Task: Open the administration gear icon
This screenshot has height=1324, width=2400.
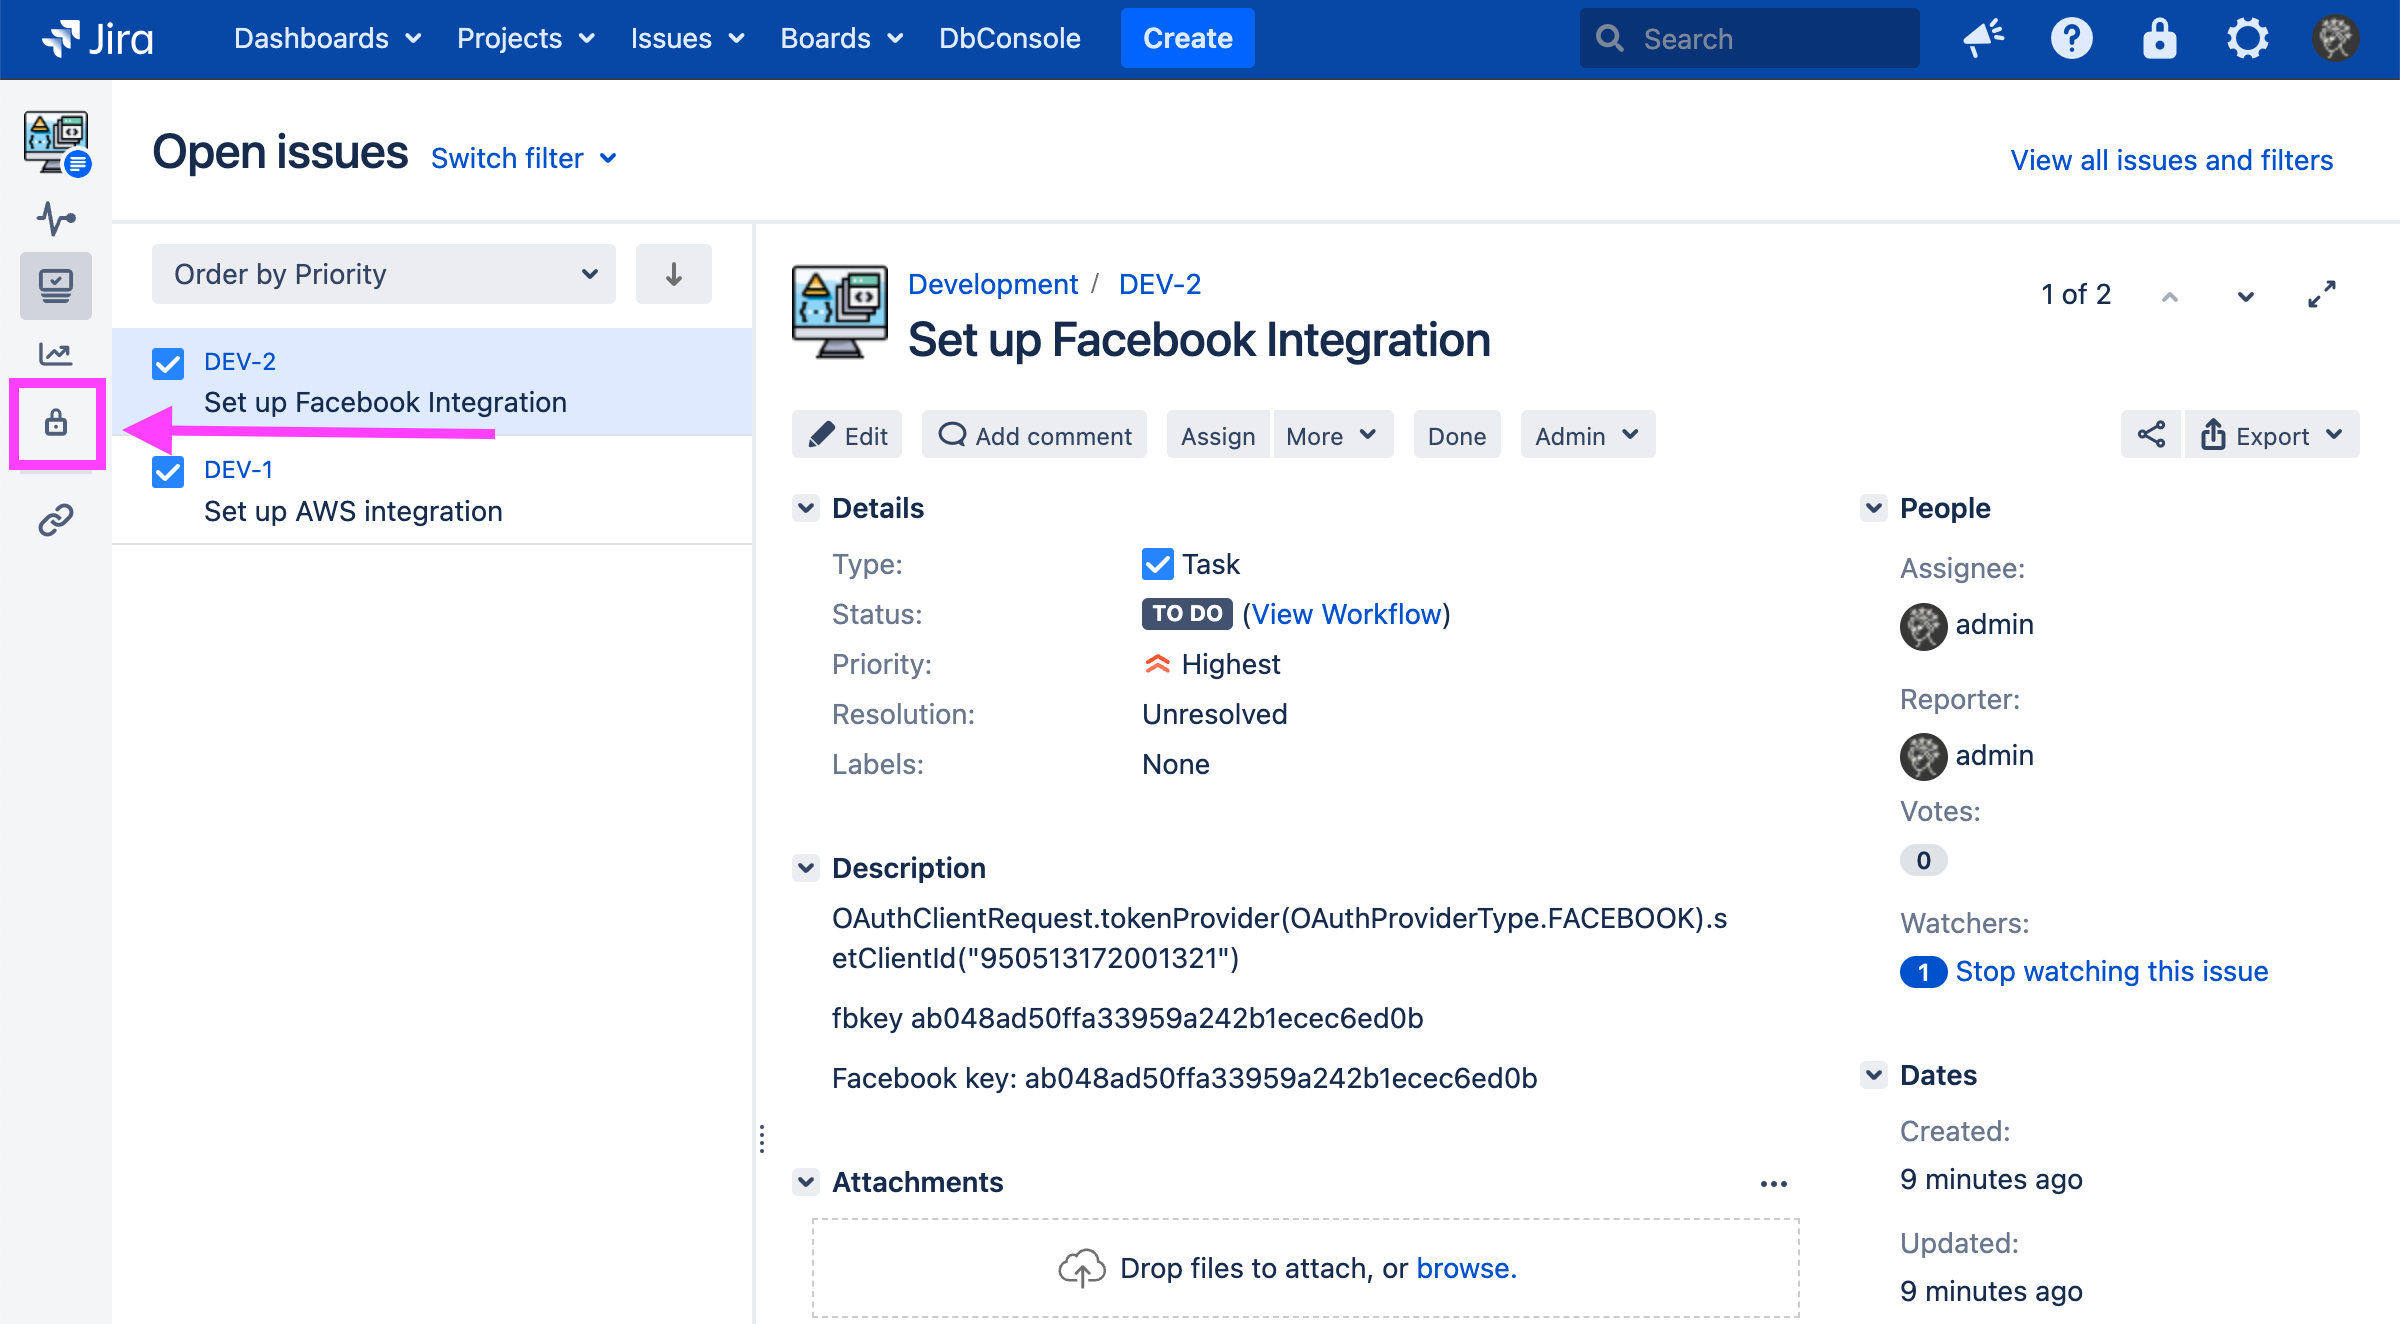Action: [2247, 39]
